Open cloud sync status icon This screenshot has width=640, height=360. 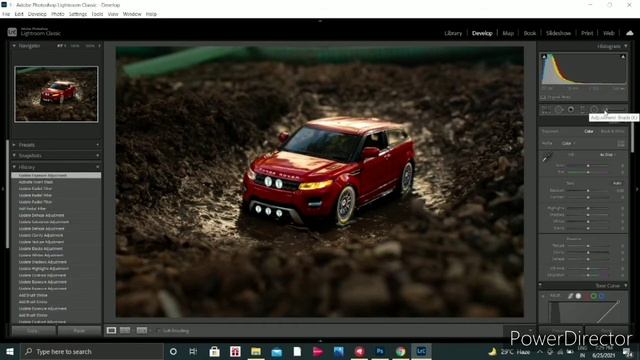point(630,33)
